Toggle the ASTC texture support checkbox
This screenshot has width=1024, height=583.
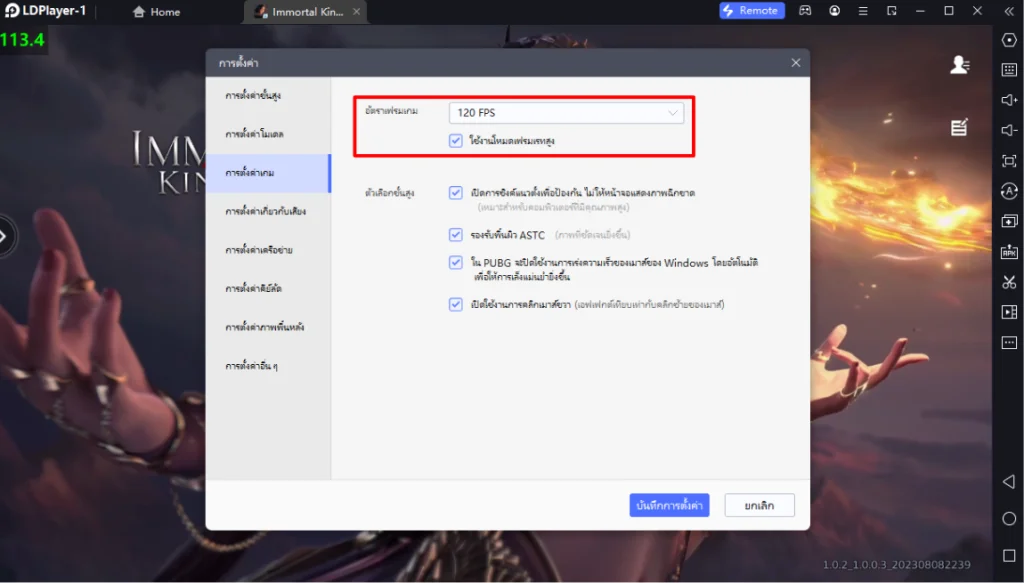(x=456, y=234)
